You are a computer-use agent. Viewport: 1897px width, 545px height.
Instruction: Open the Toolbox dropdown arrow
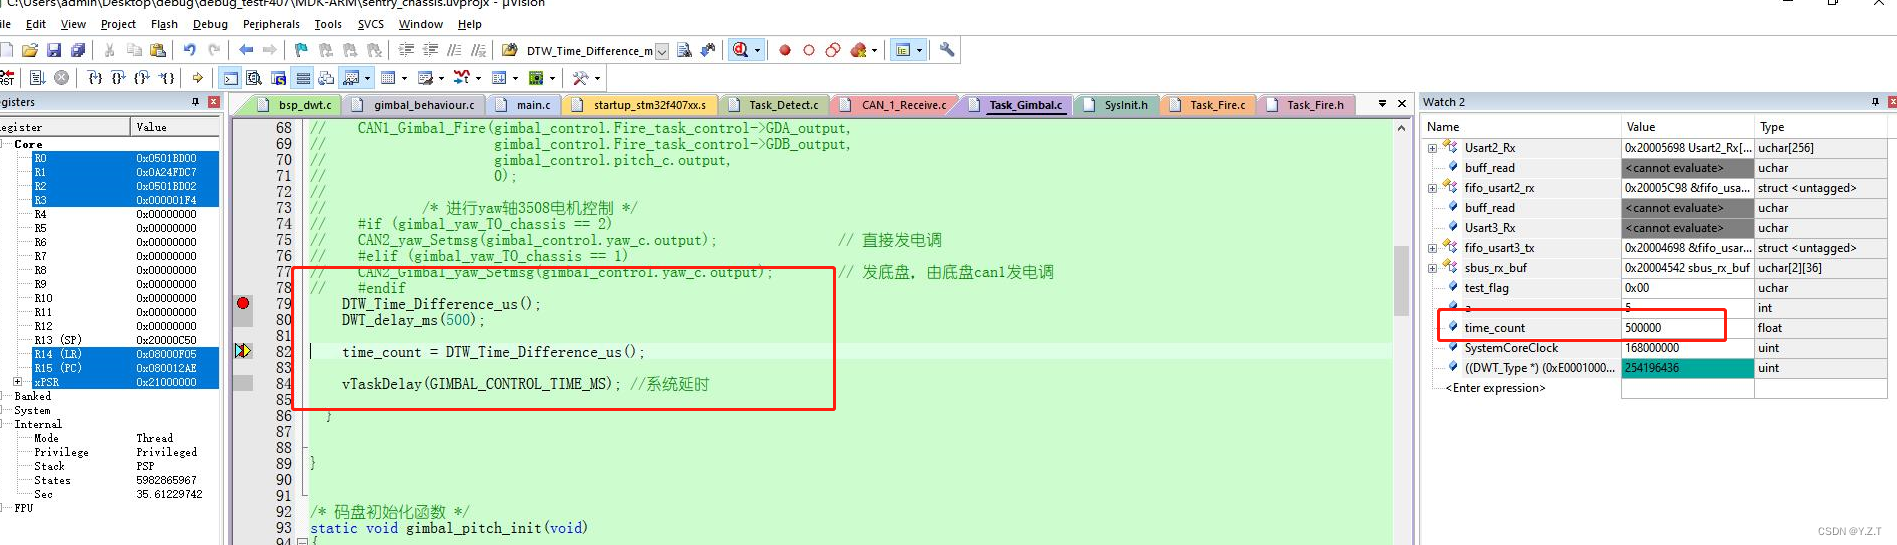[597, 77]
